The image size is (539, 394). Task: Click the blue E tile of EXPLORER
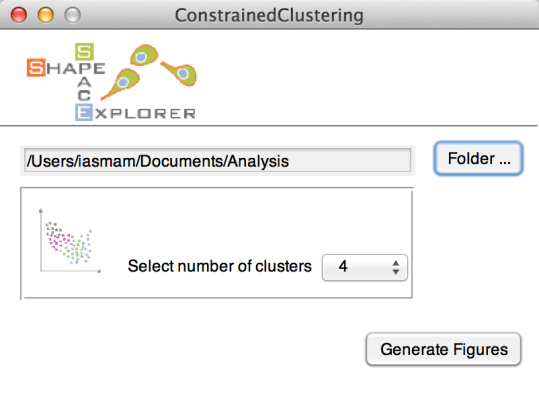(x=84, y=112)
